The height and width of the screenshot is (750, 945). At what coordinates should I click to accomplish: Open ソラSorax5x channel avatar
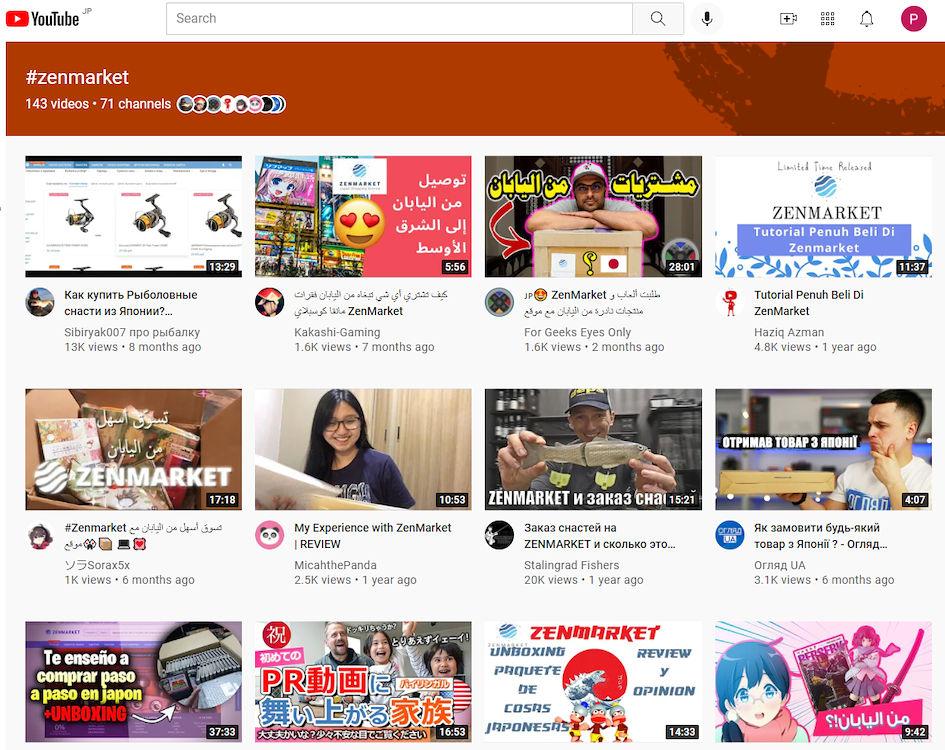pyautogui.click(x=40, y=535)
